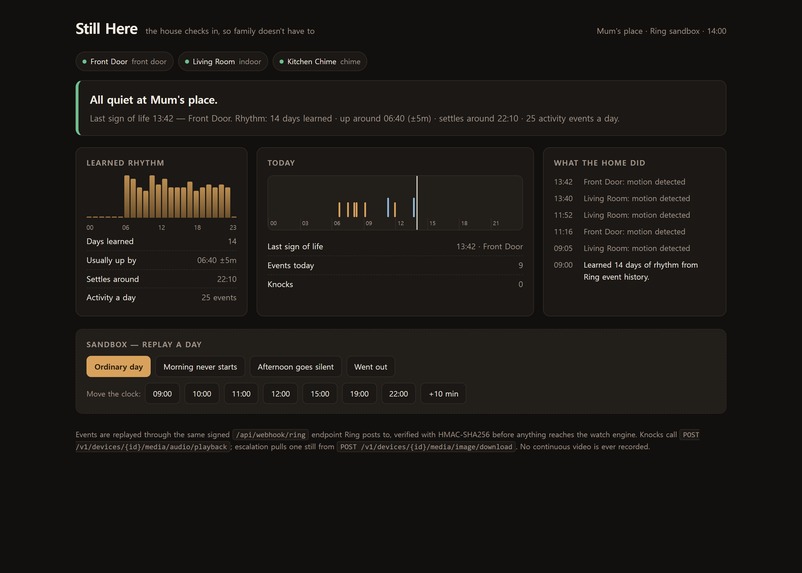Click the current-time marker in Today timeline
The height and width of the screenshot is (573, 802).
coord(417,203)
